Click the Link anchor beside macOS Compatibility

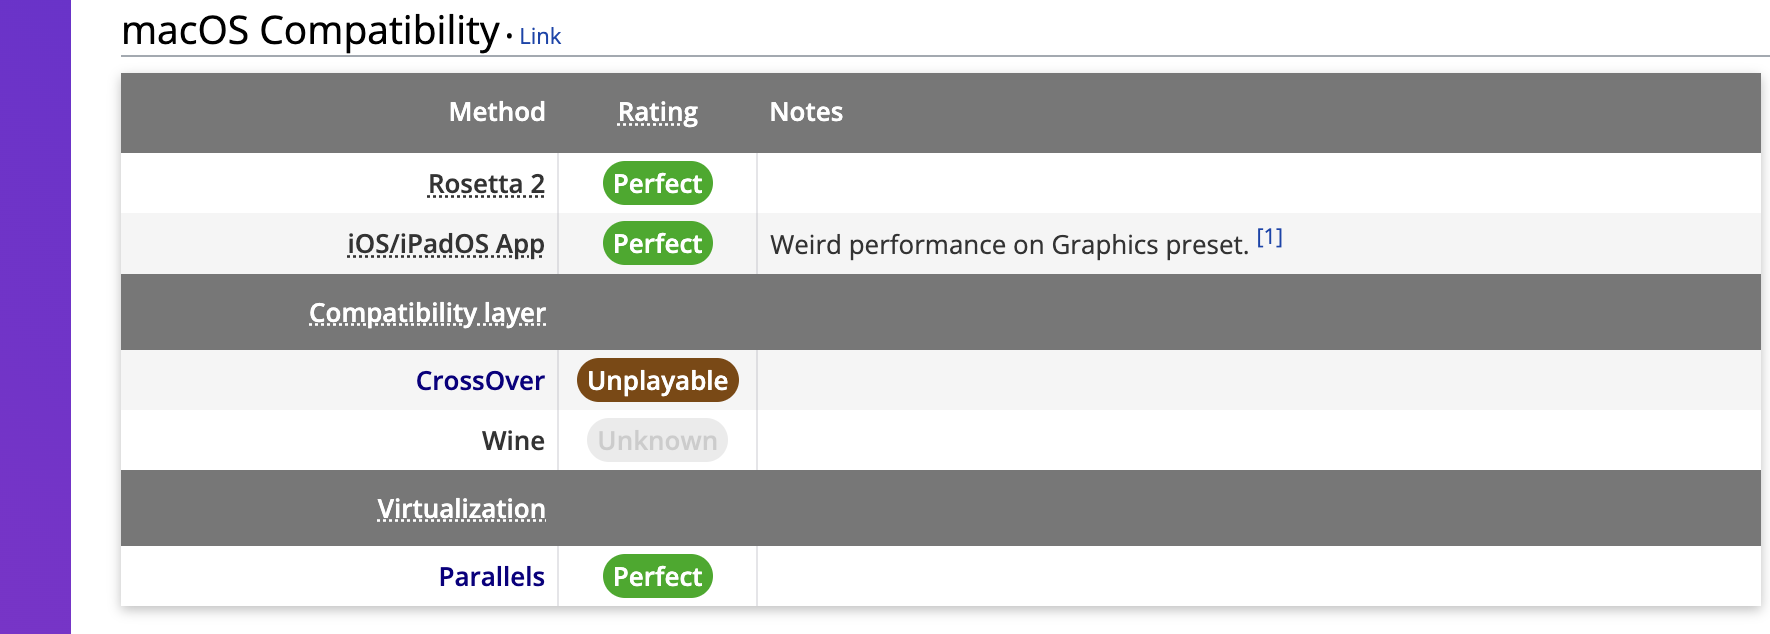click(x=540, y=37)
